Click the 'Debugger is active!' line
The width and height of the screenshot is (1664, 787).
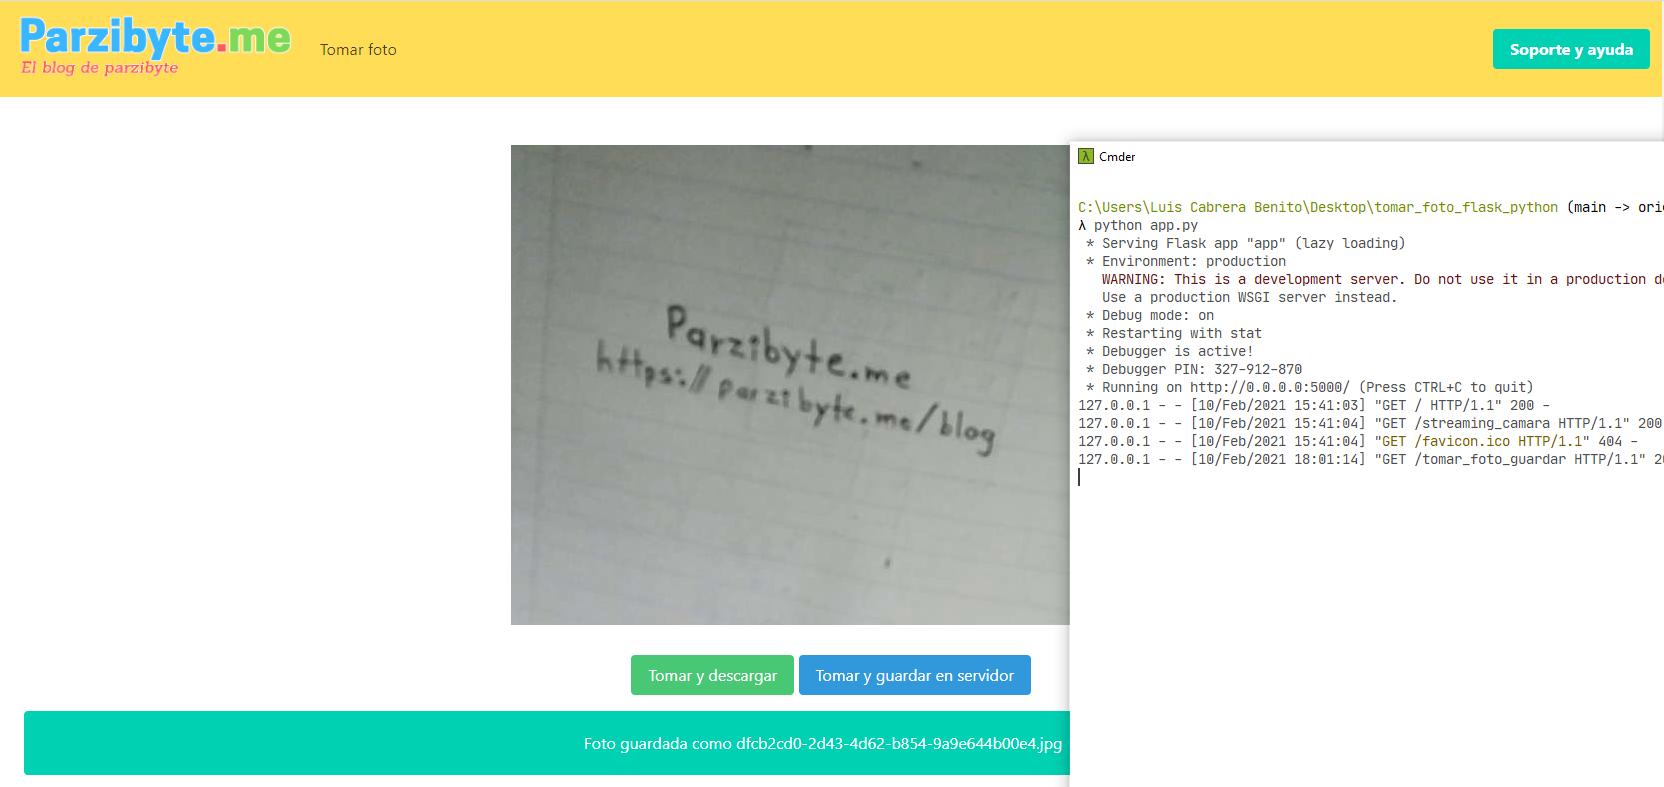[x=1170, y=351]
